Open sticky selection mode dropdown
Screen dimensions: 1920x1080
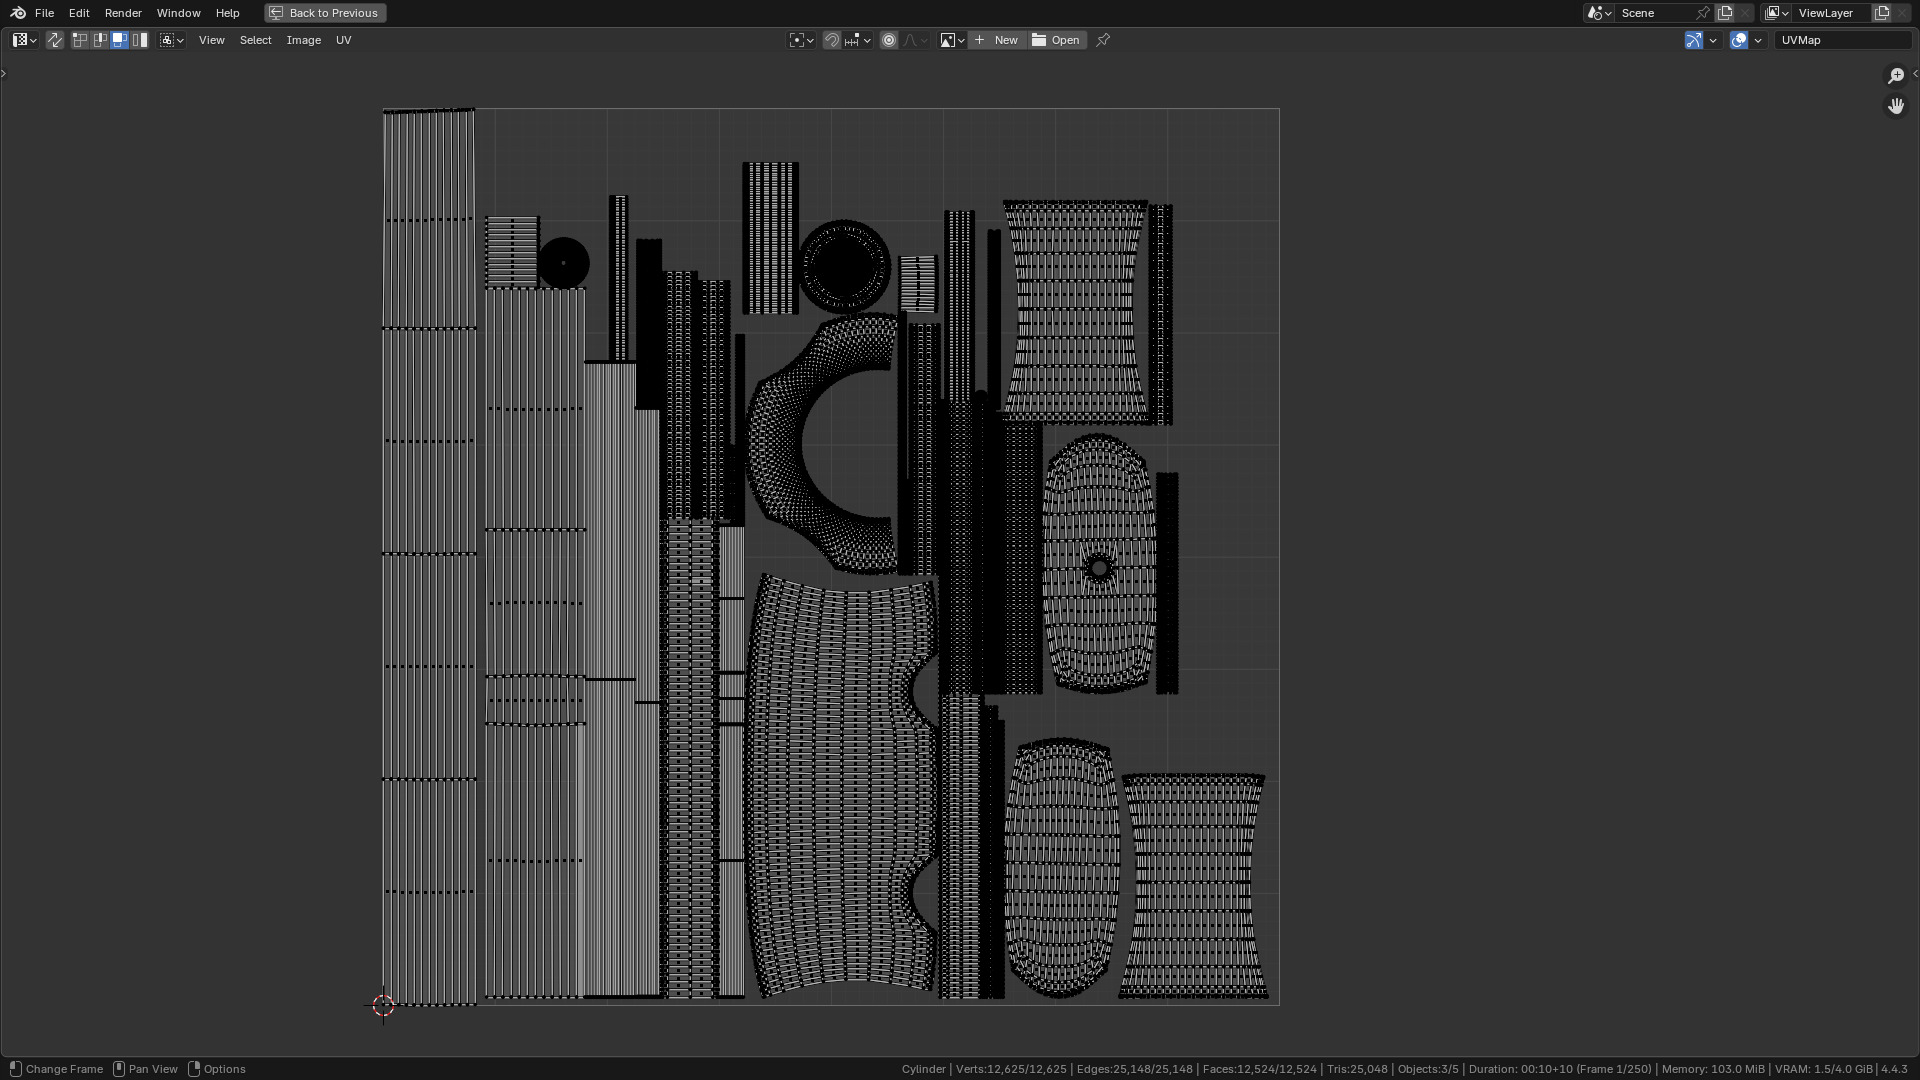click(x=172, y=40)
